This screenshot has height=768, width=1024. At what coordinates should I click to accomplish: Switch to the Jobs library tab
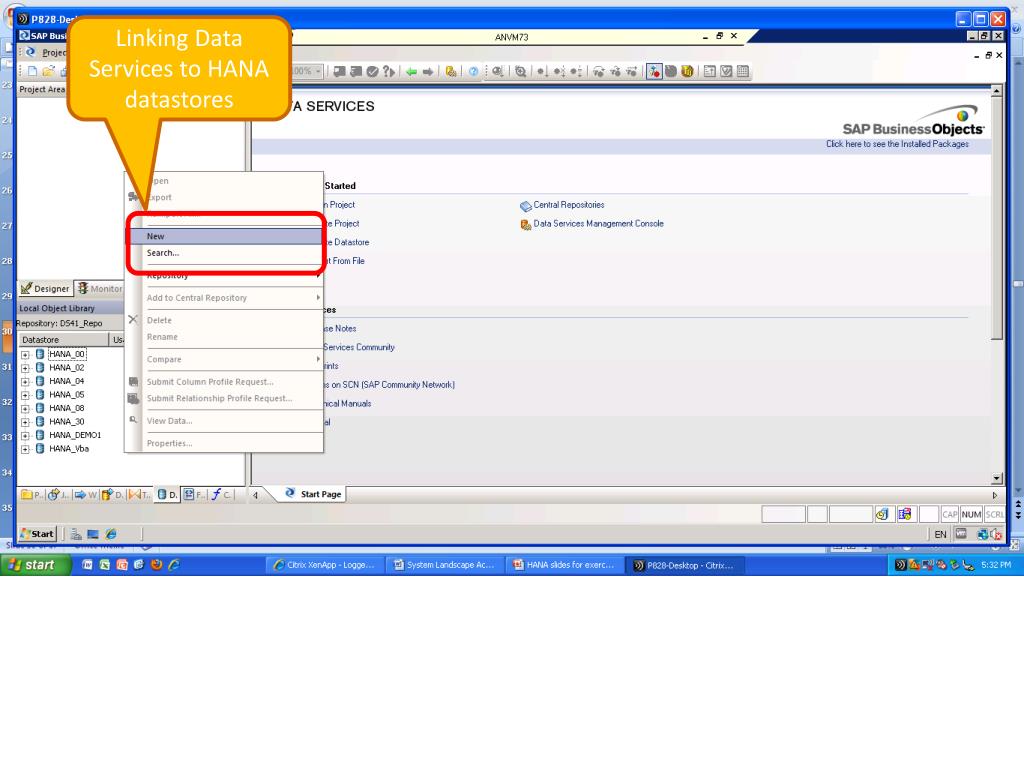pos(59,494)
